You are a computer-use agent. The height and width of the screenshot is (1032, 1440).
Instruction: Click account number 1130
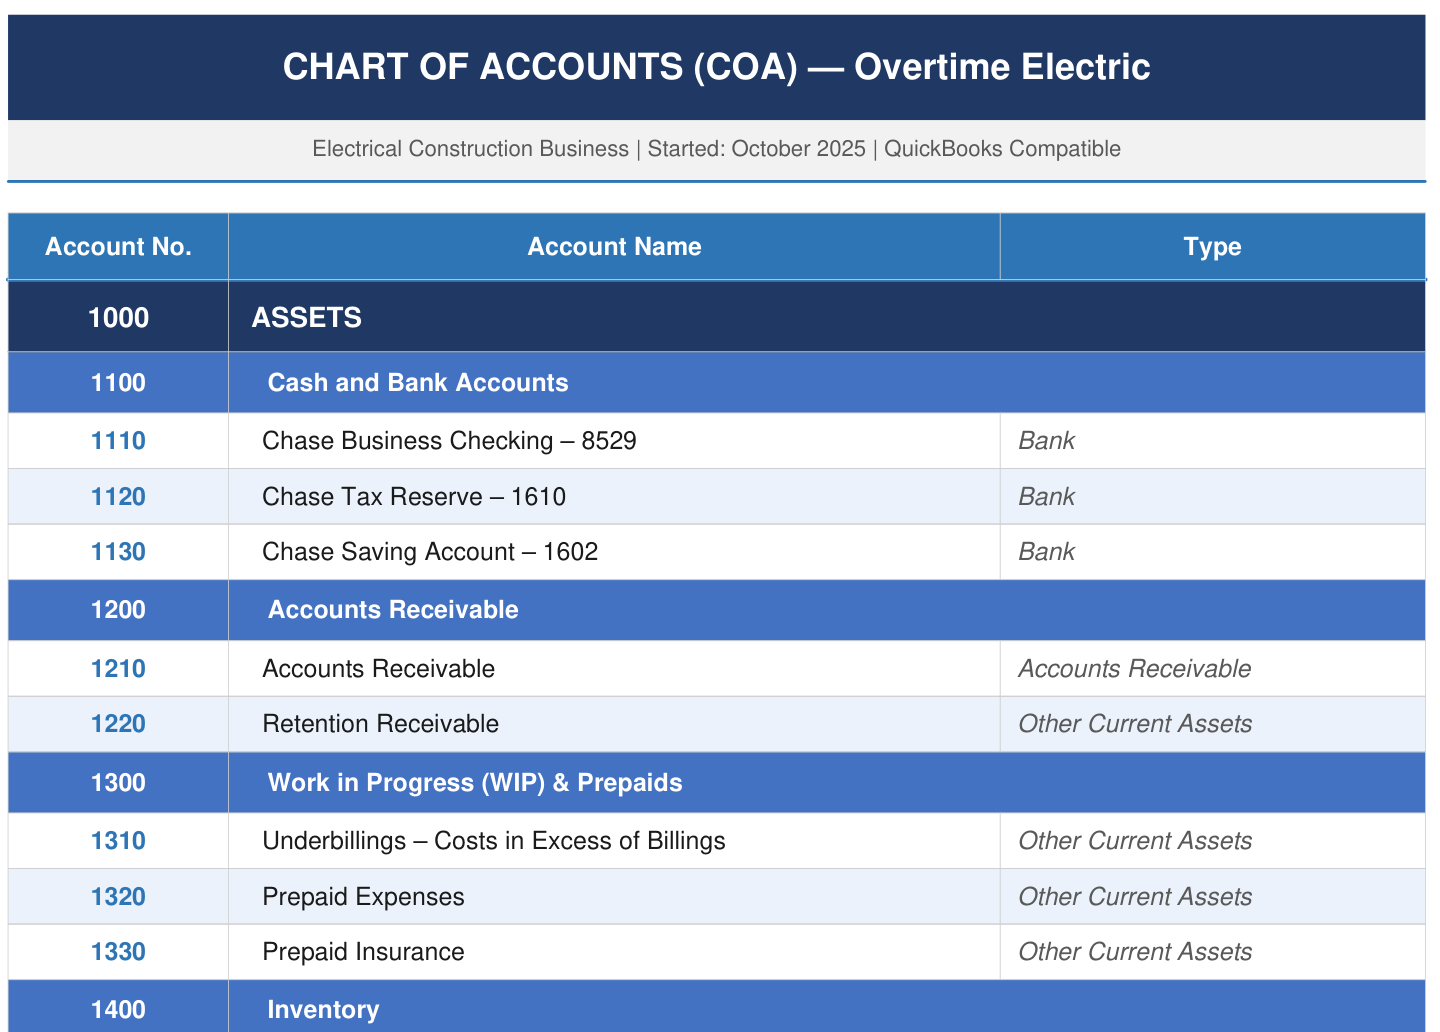pos(118,552)
